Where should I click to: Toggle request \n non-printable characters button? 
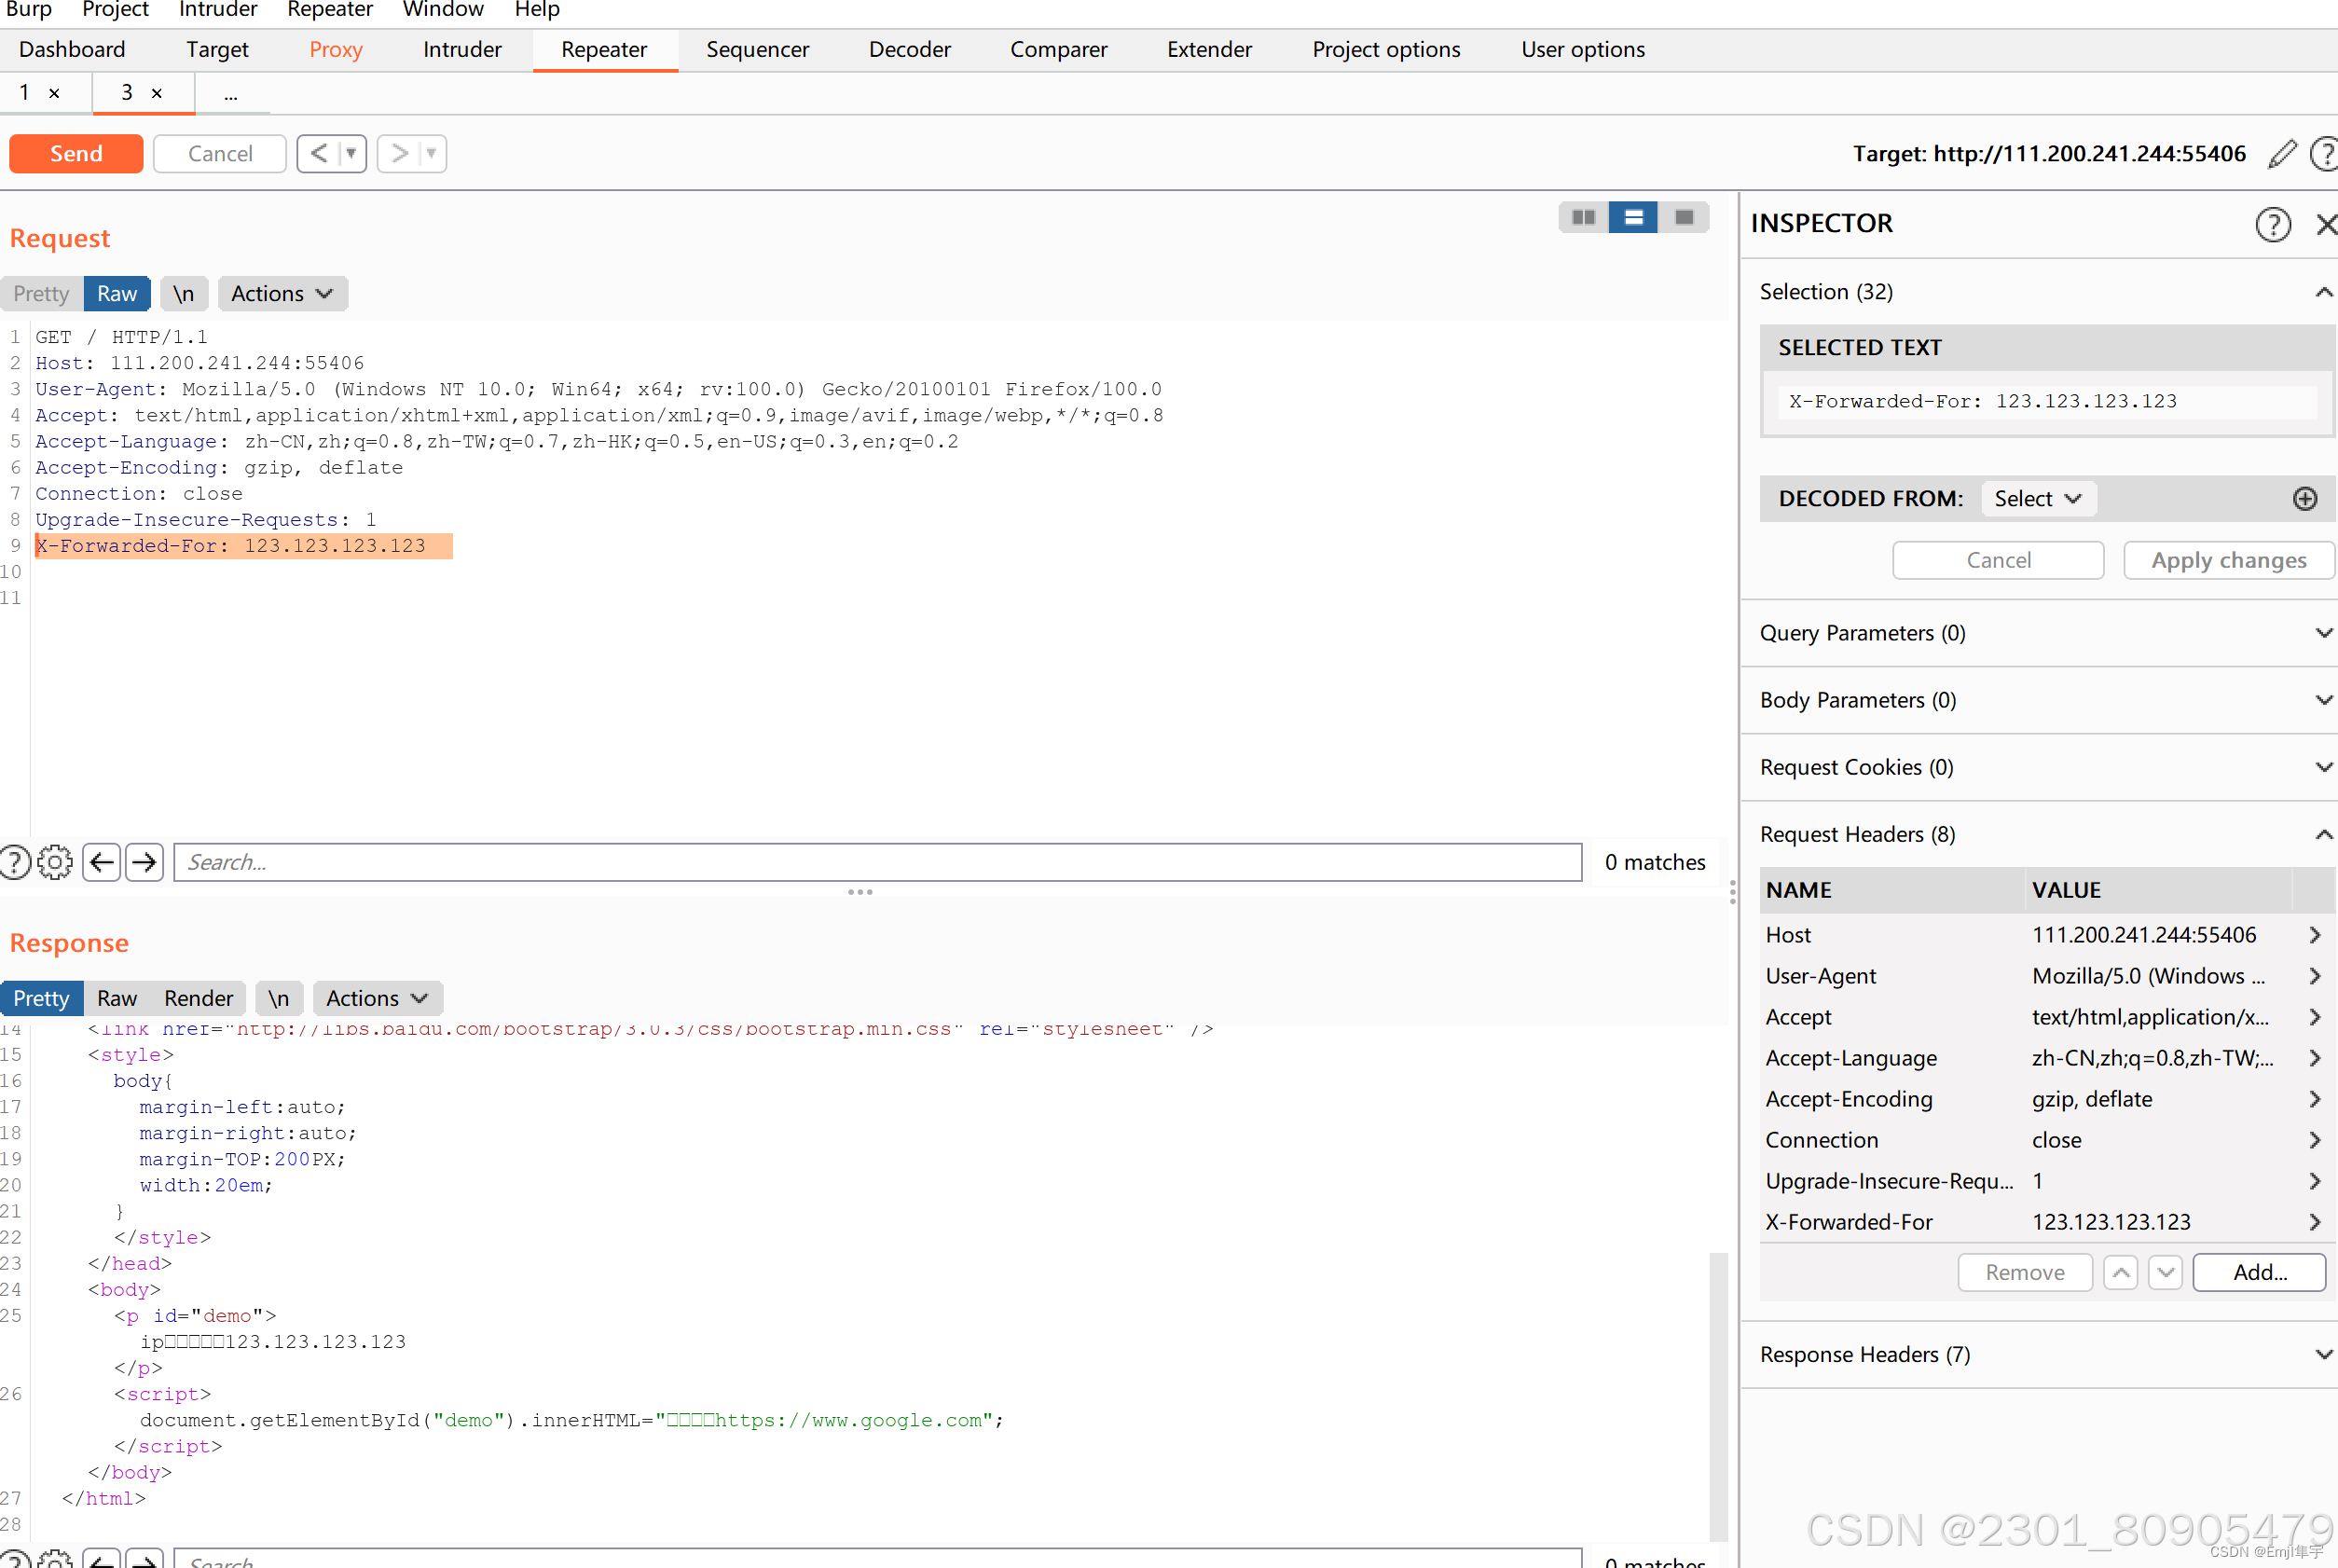[x=183, y=294]
